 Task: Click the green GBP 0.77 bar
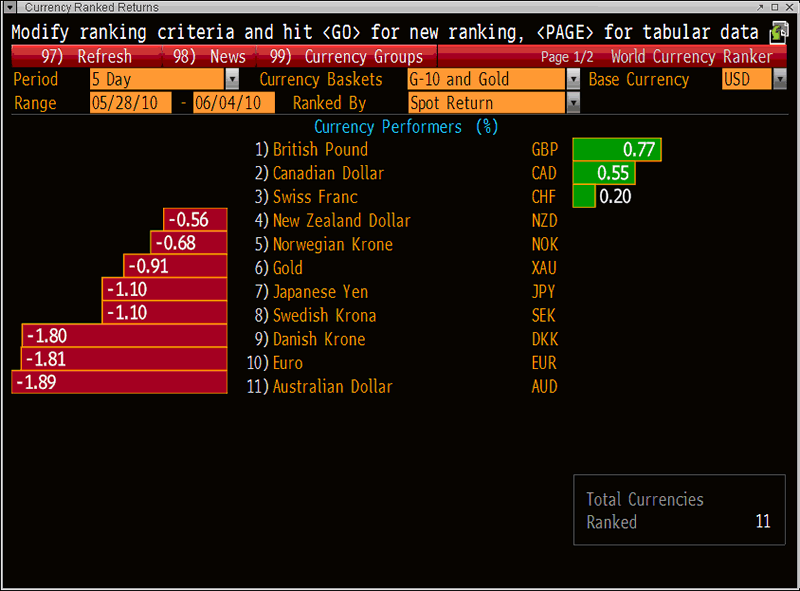point(617,149)
